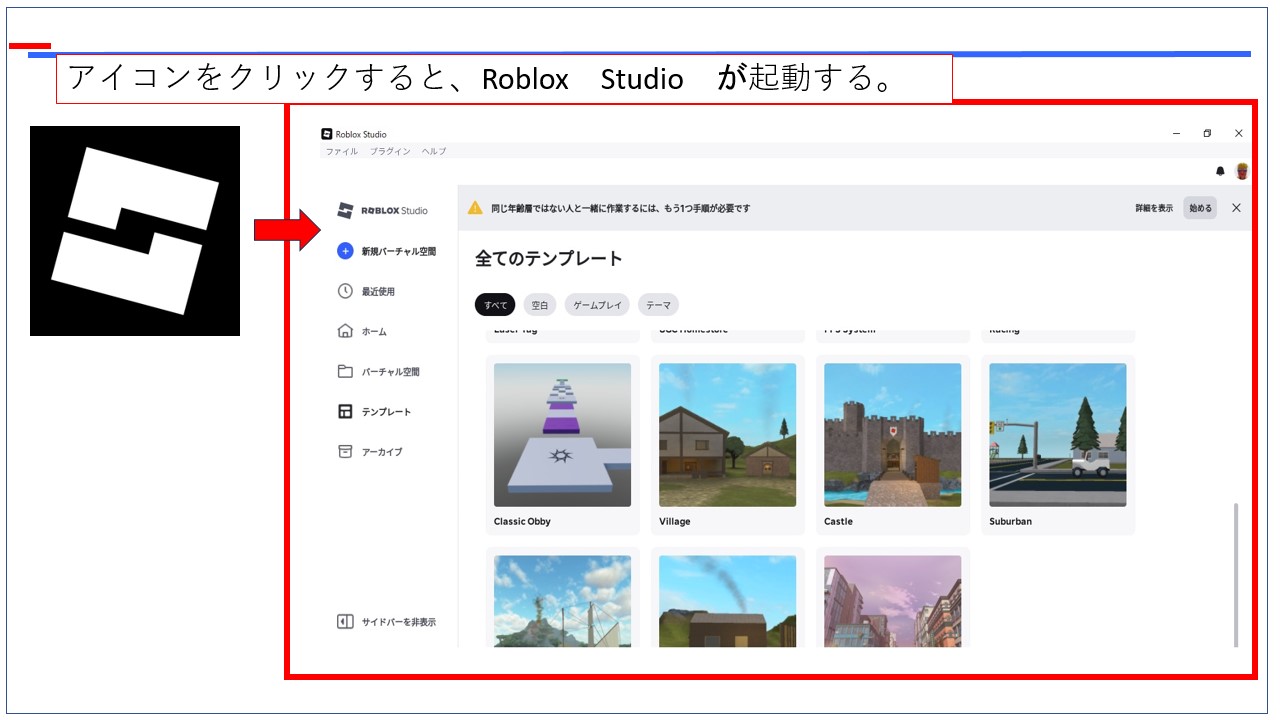The image size is (1280, 720).
Task: Click the yellow warning icon in the banner
Action: coord(476,208)
